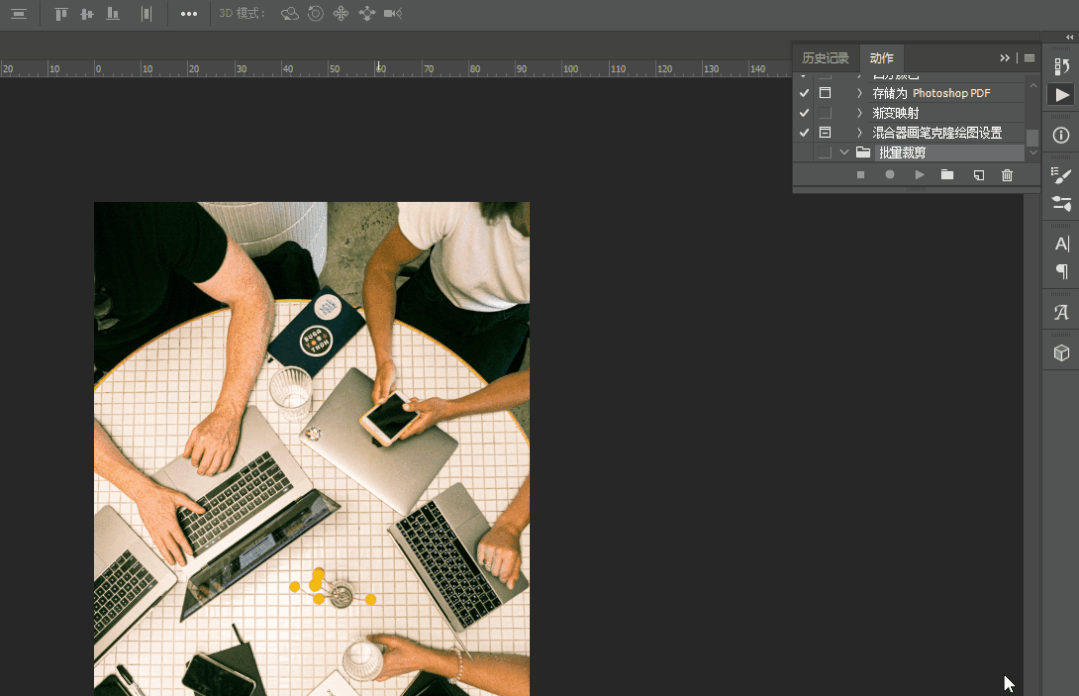Collapse the 批量裁剪 action set
Screen dimensions: 1079x696
845,153
